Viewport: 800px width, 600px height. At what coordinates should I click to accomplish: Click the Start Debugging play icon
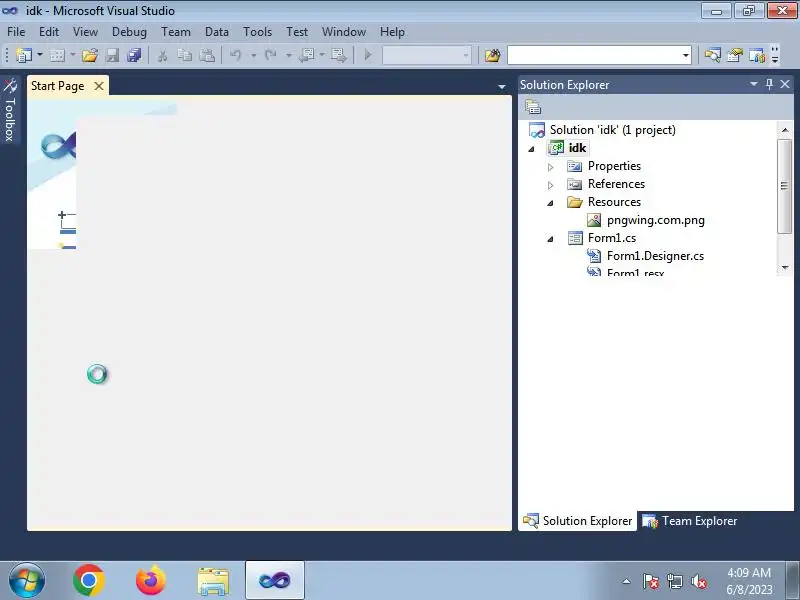(368, 55)
